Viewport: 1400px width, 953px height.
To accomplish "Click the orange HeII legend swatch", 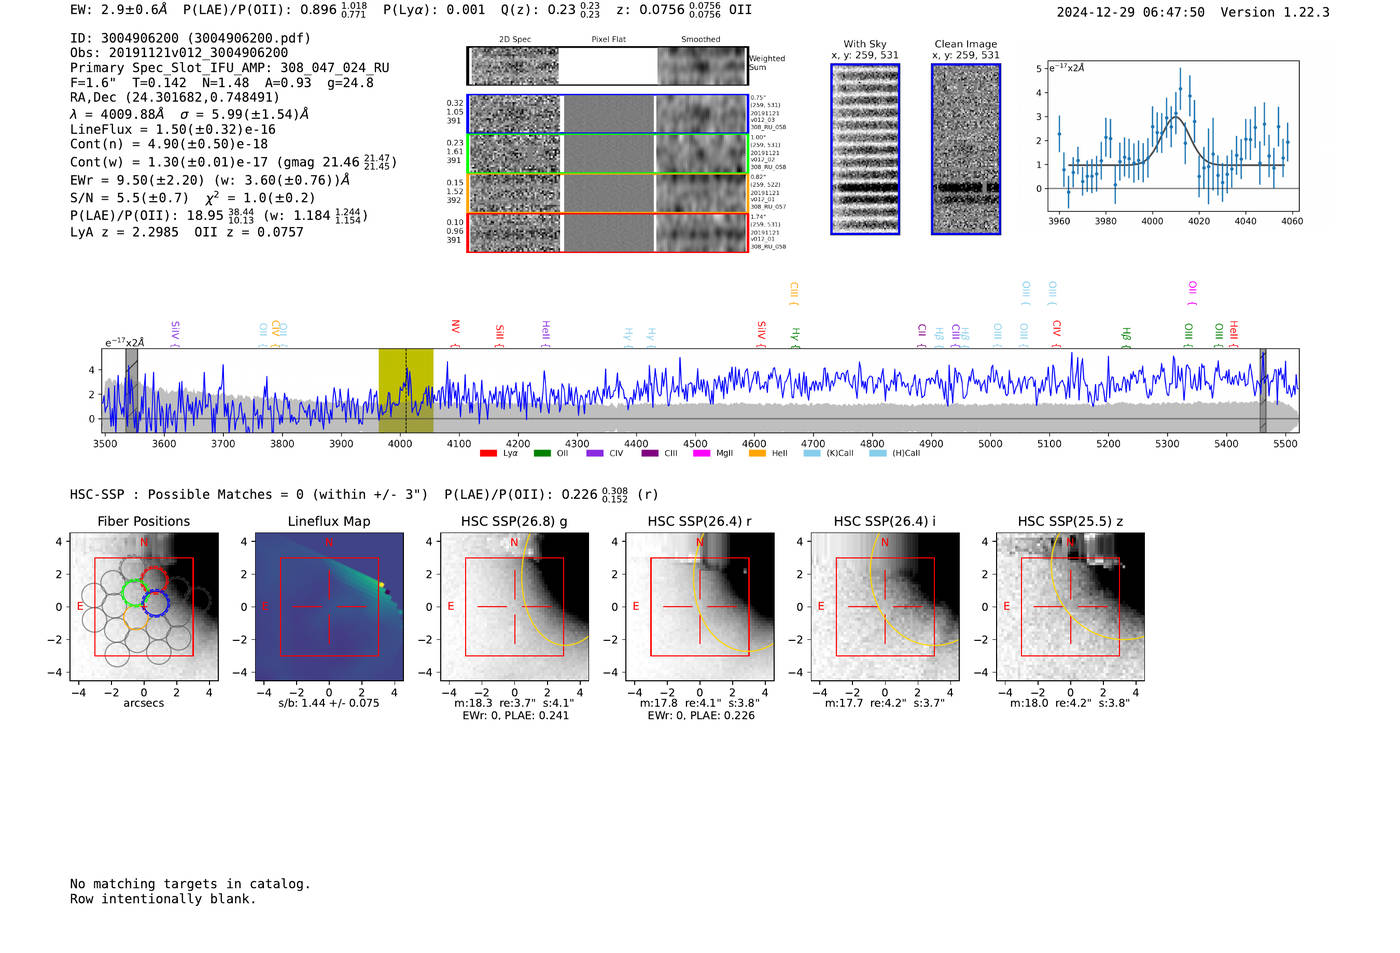I will pyautogui.click(x=757, y=454).
